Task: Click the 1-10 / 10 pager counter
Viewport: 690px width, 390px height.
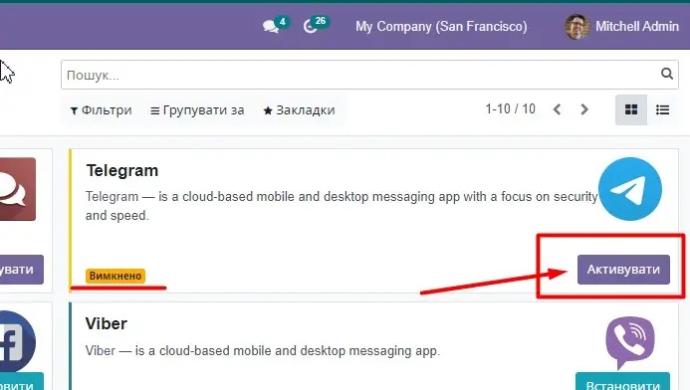Action: coord(510,109)
